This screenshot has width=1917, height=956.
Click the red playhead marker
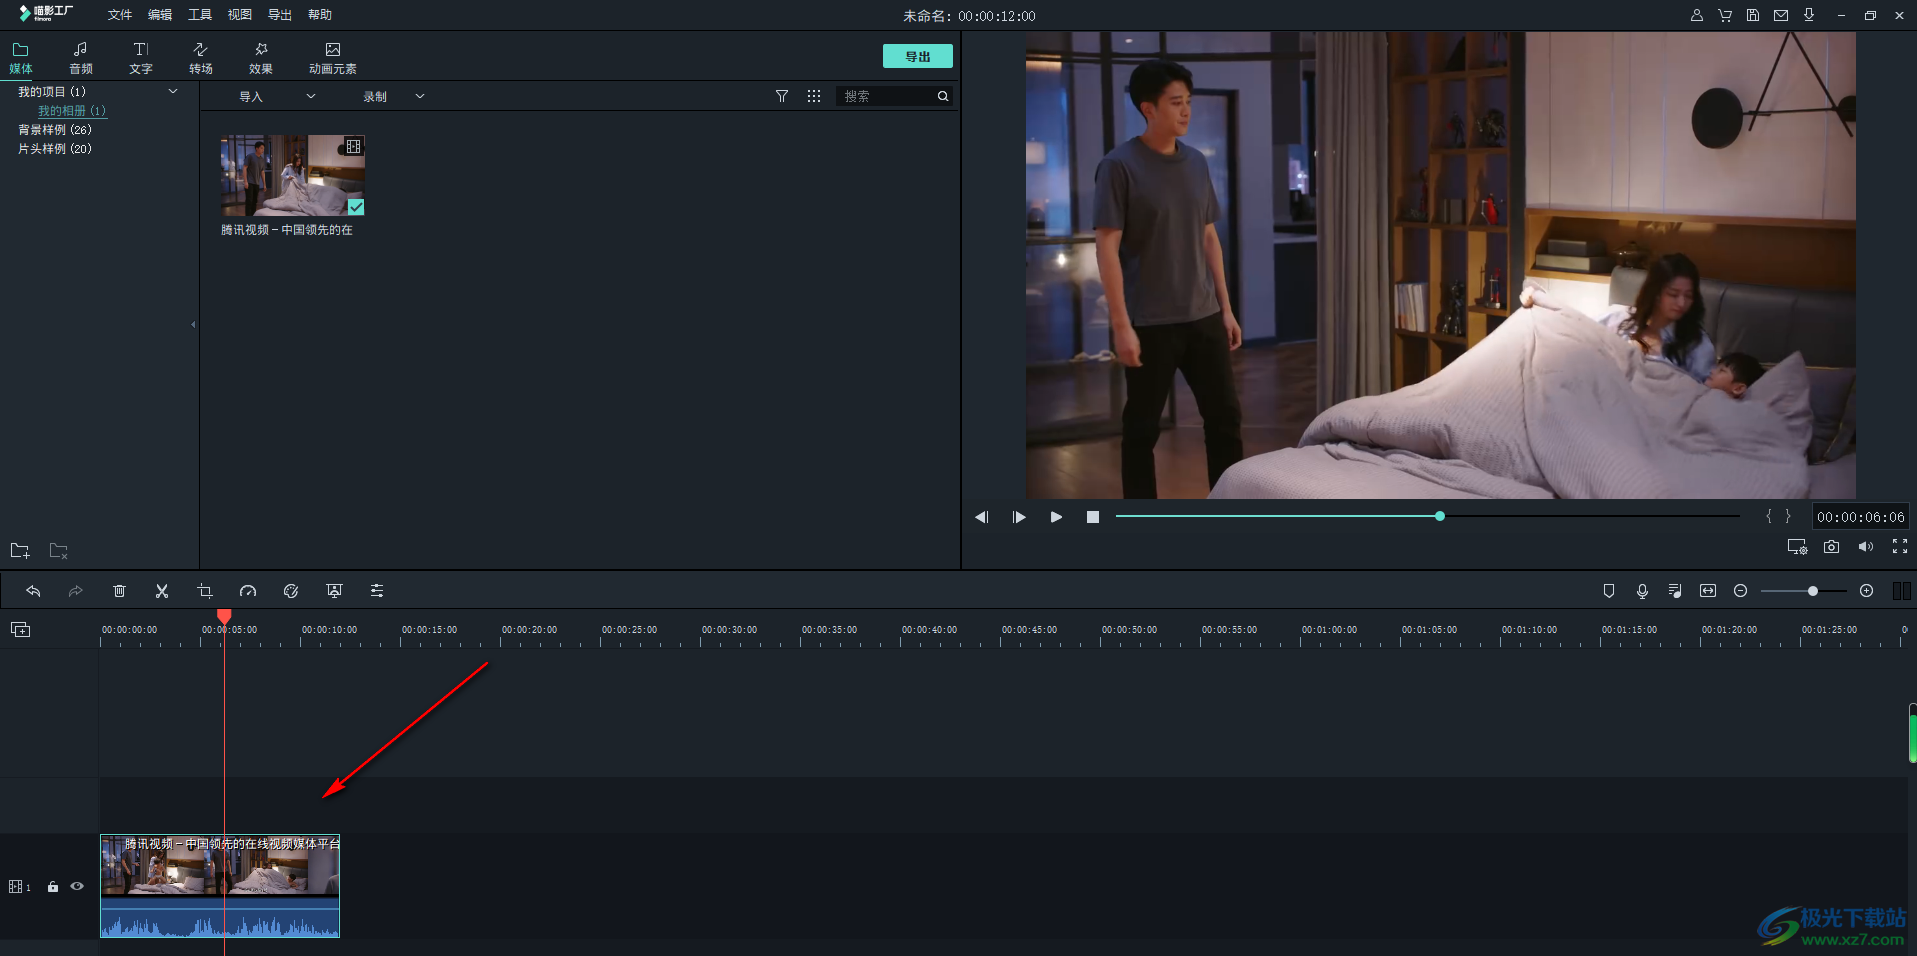pos(224,616)
